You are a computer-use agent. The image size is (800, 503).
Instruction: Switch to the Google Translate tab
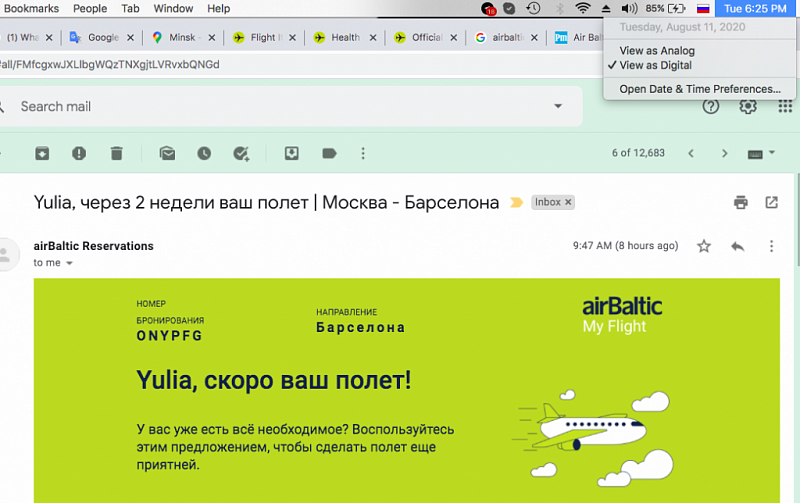(102, 37)
